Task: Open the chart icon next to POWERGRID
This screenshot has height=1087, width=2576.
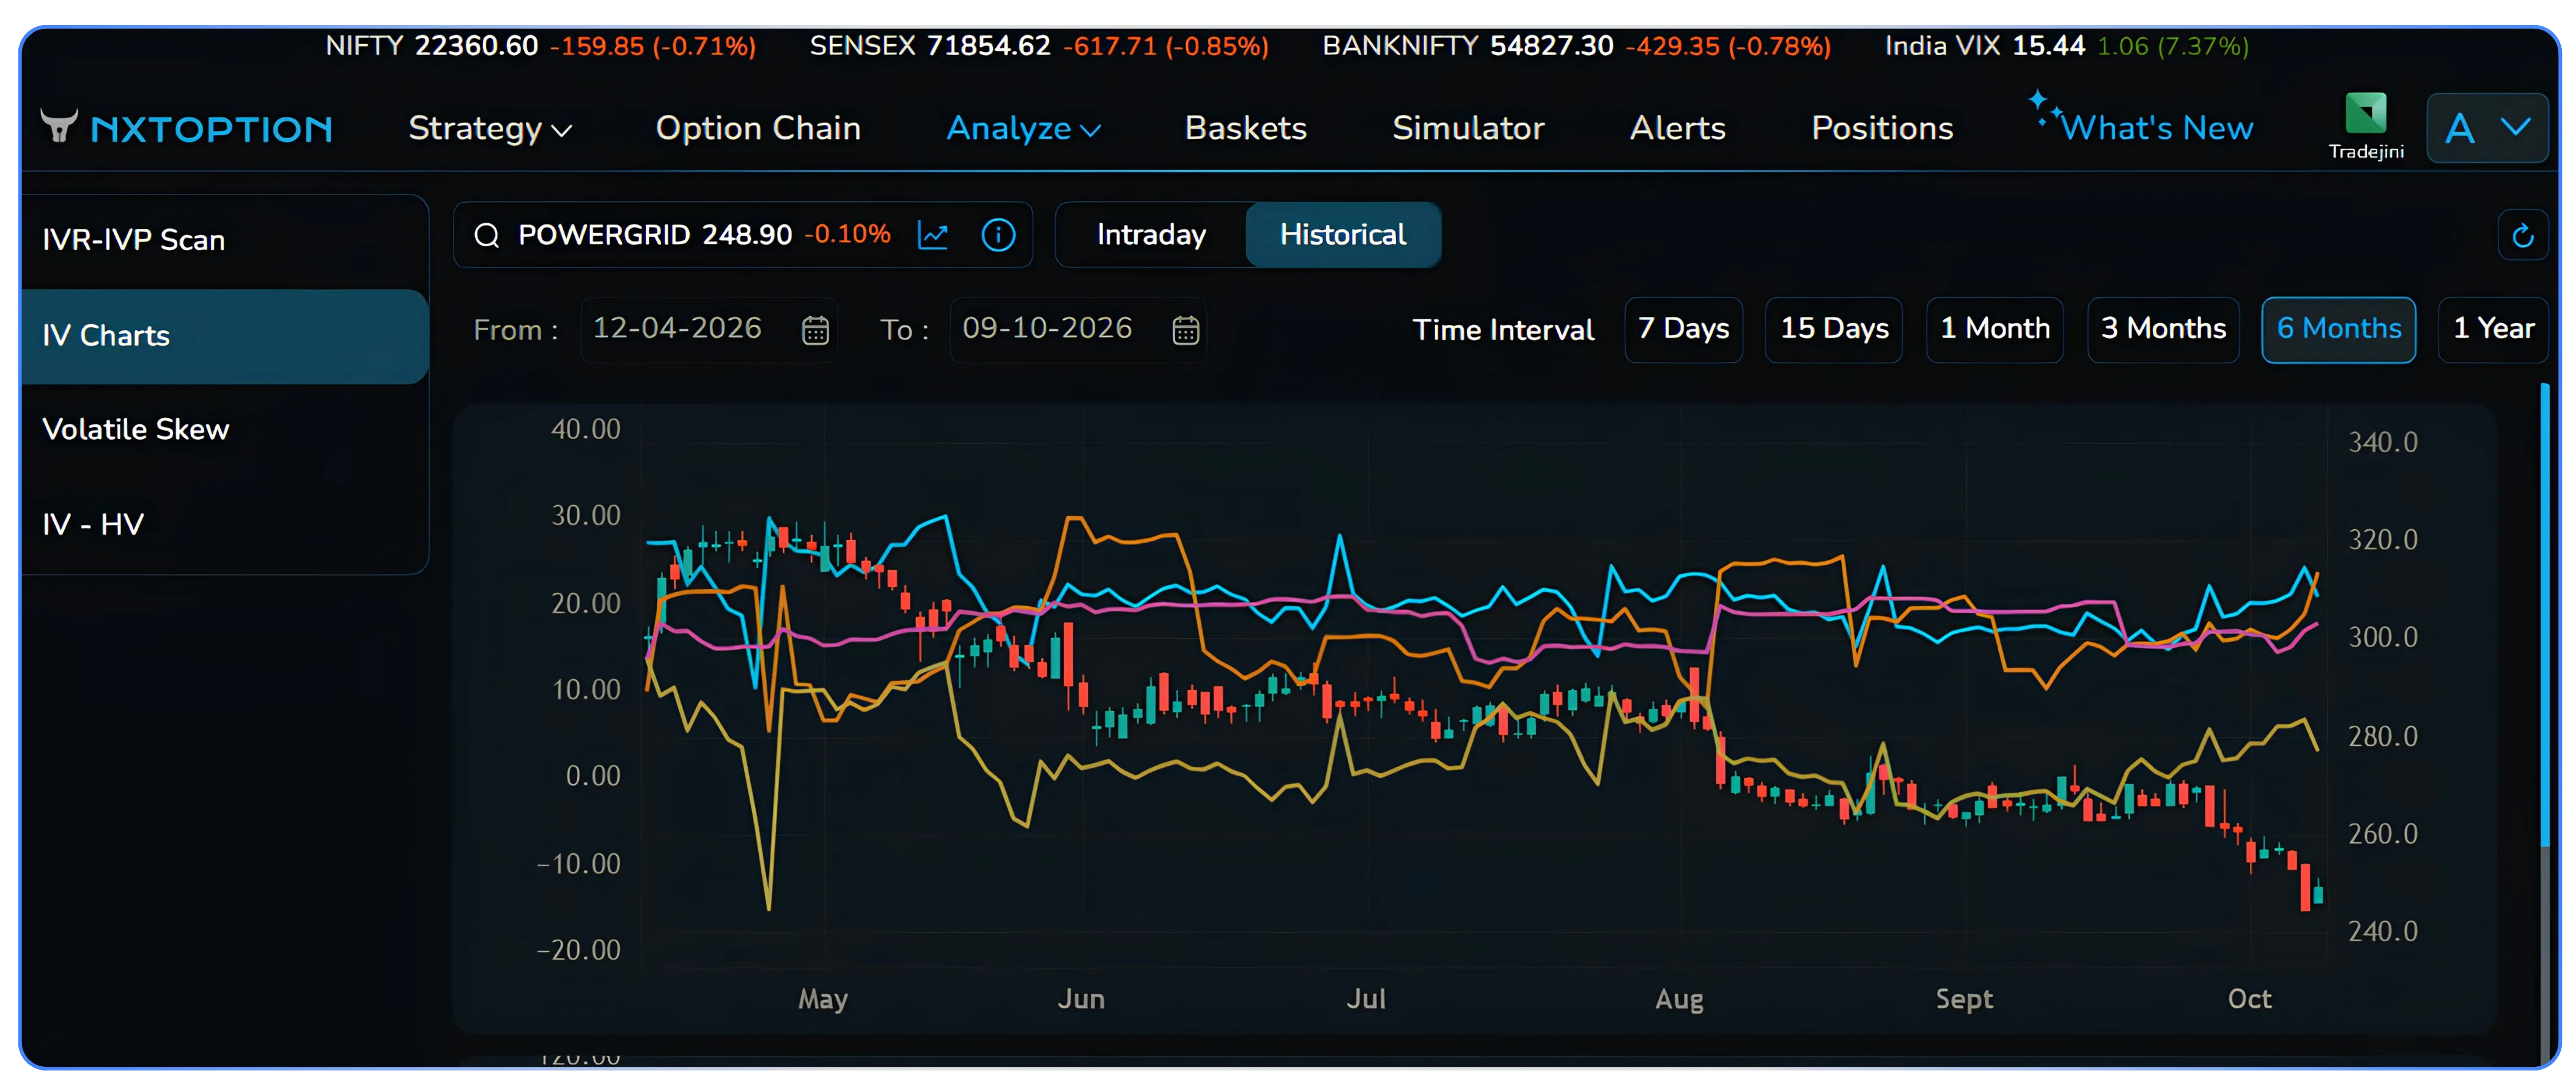Action: 933,235
